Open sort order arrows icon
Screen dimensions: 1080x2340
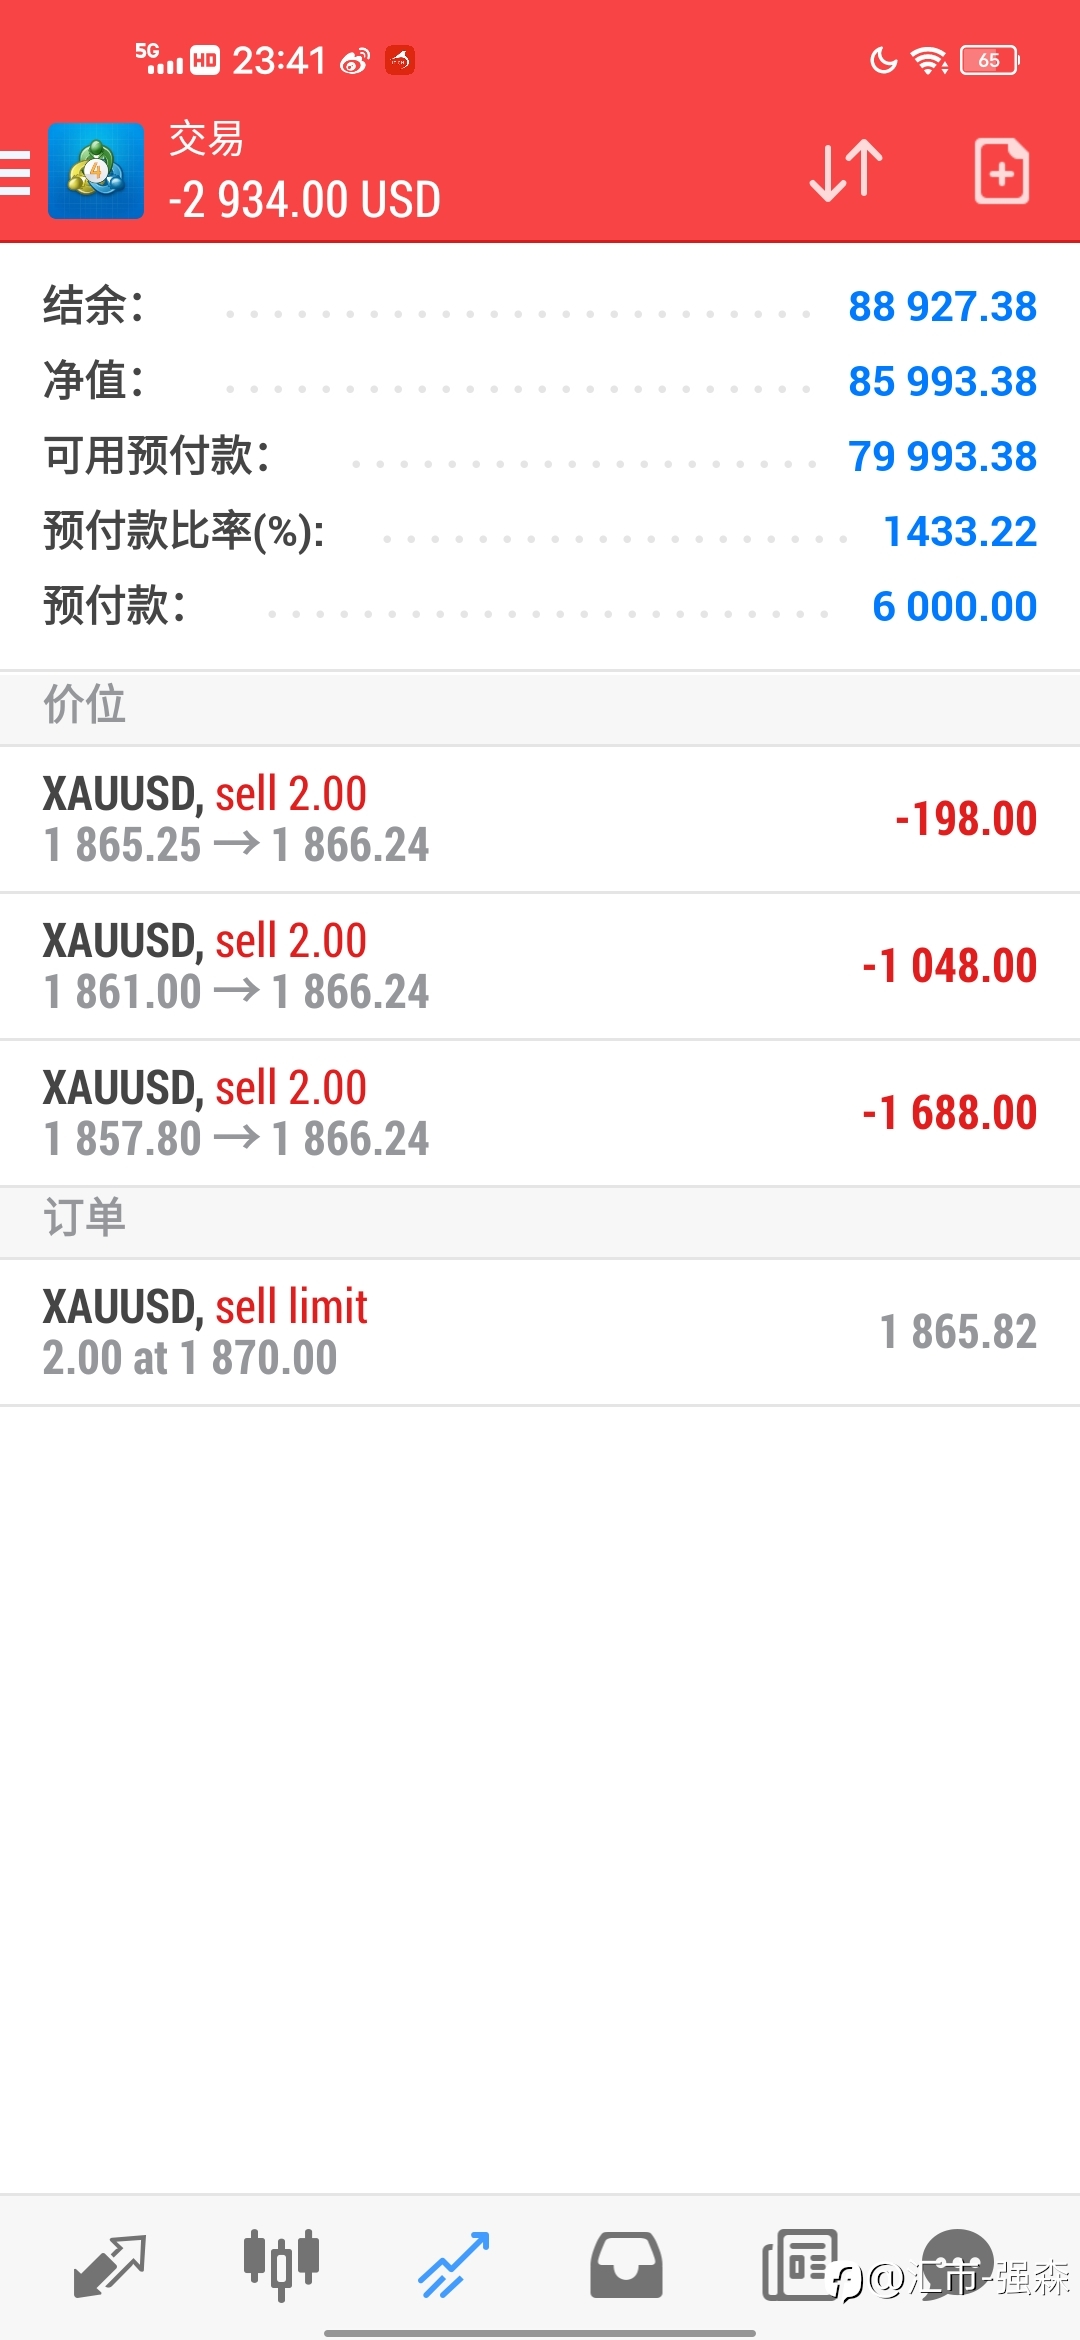(x=846, y=171)
